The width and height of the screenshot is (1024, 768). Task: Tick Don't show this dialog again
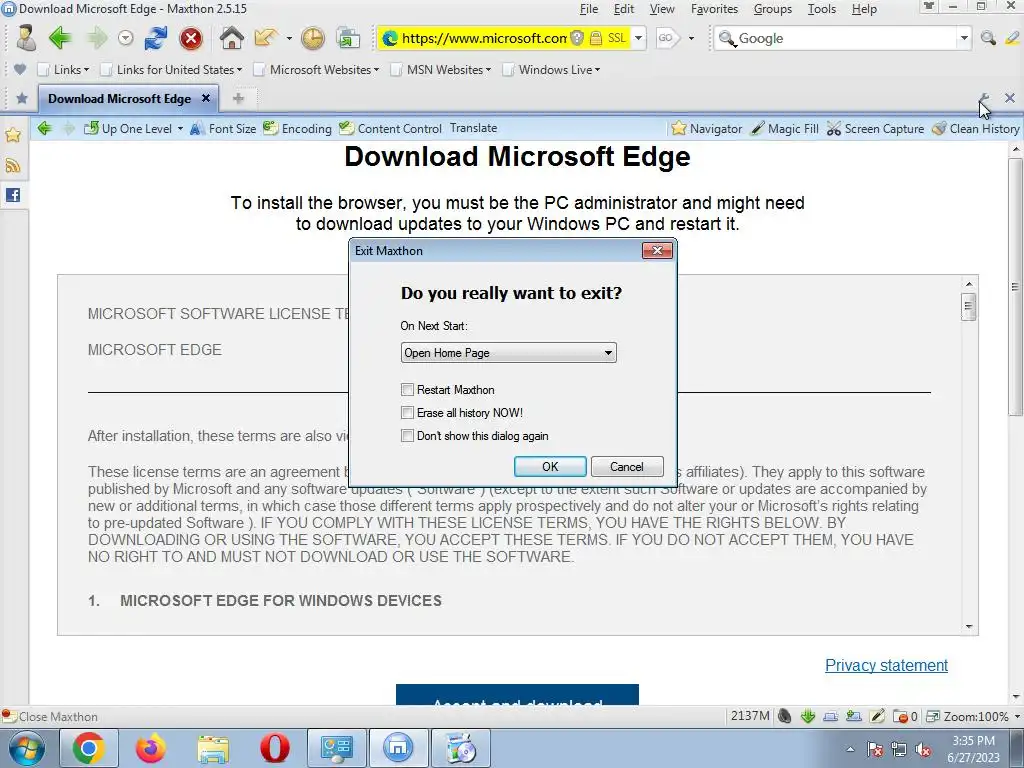(x=408, y=436)
